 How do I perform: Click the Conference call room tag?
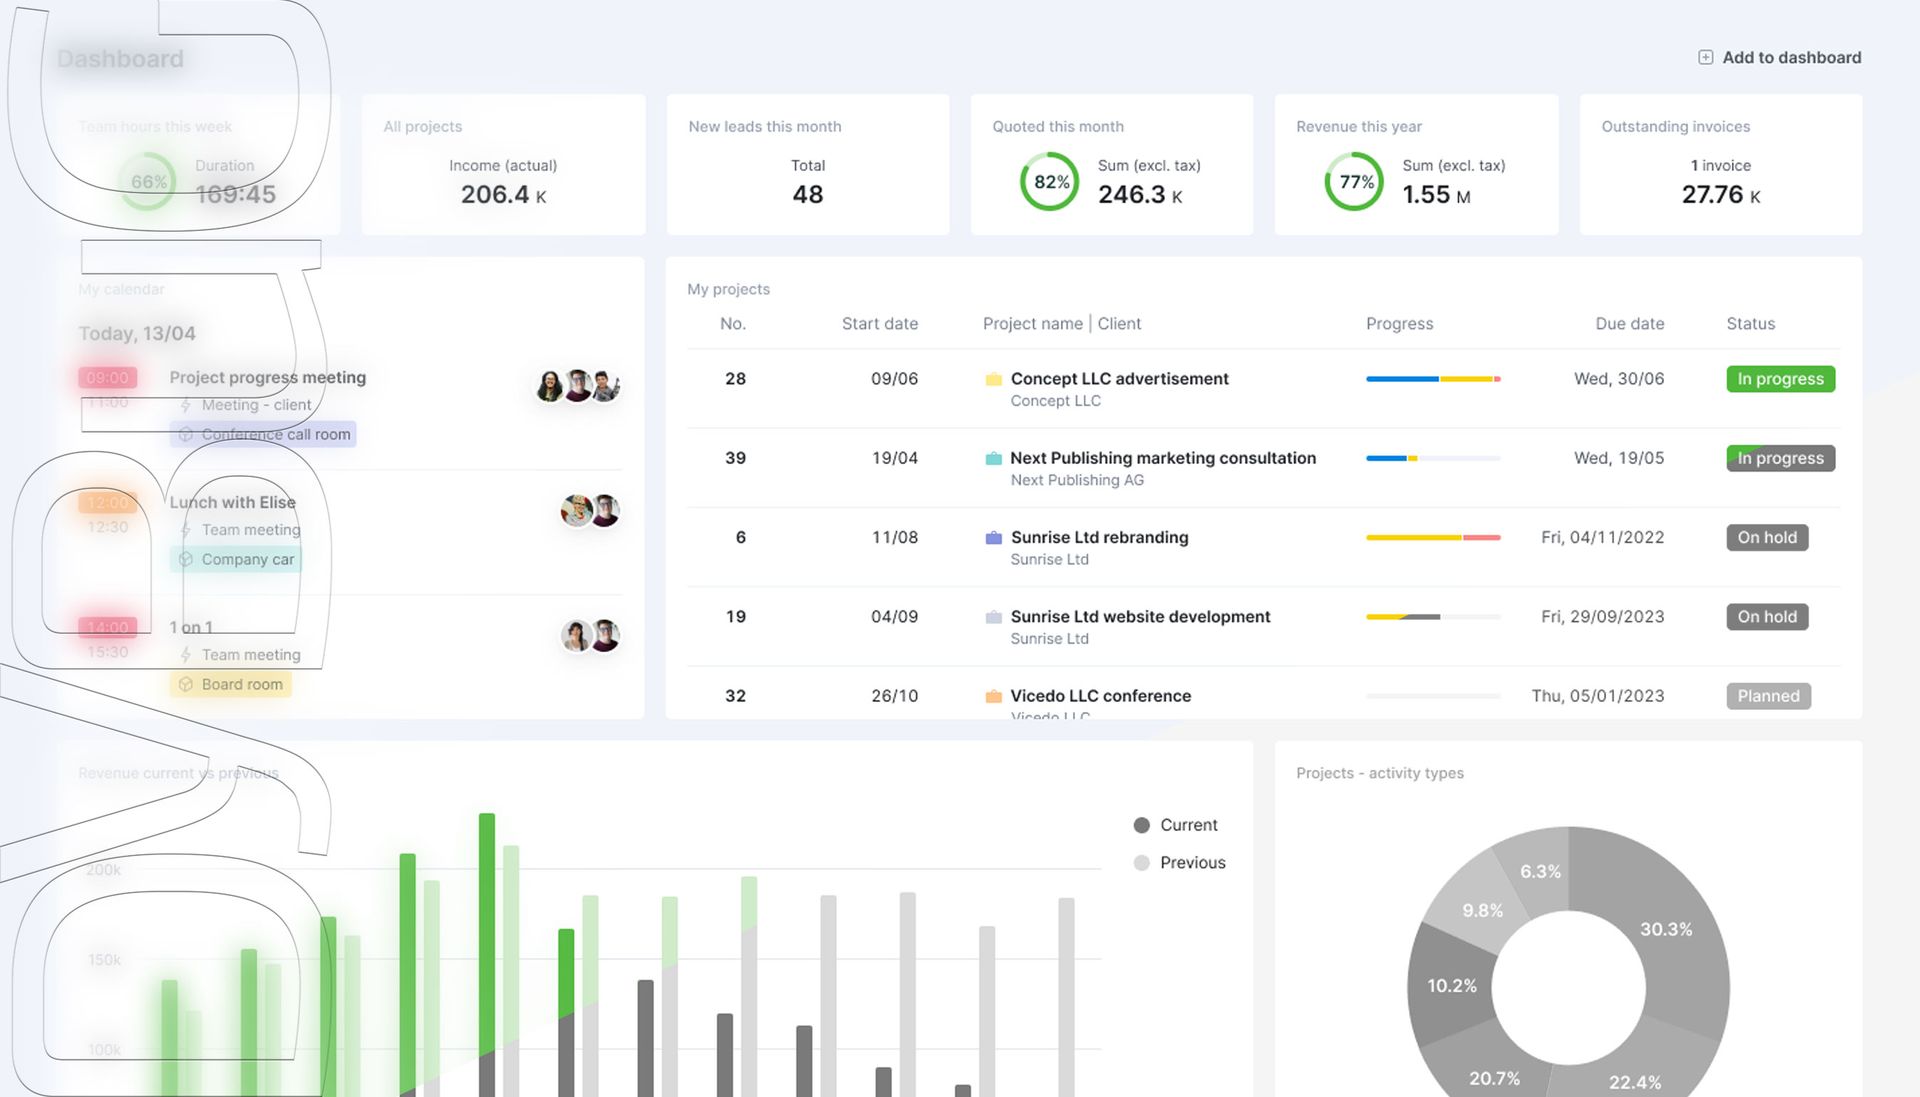click(263, 435)
